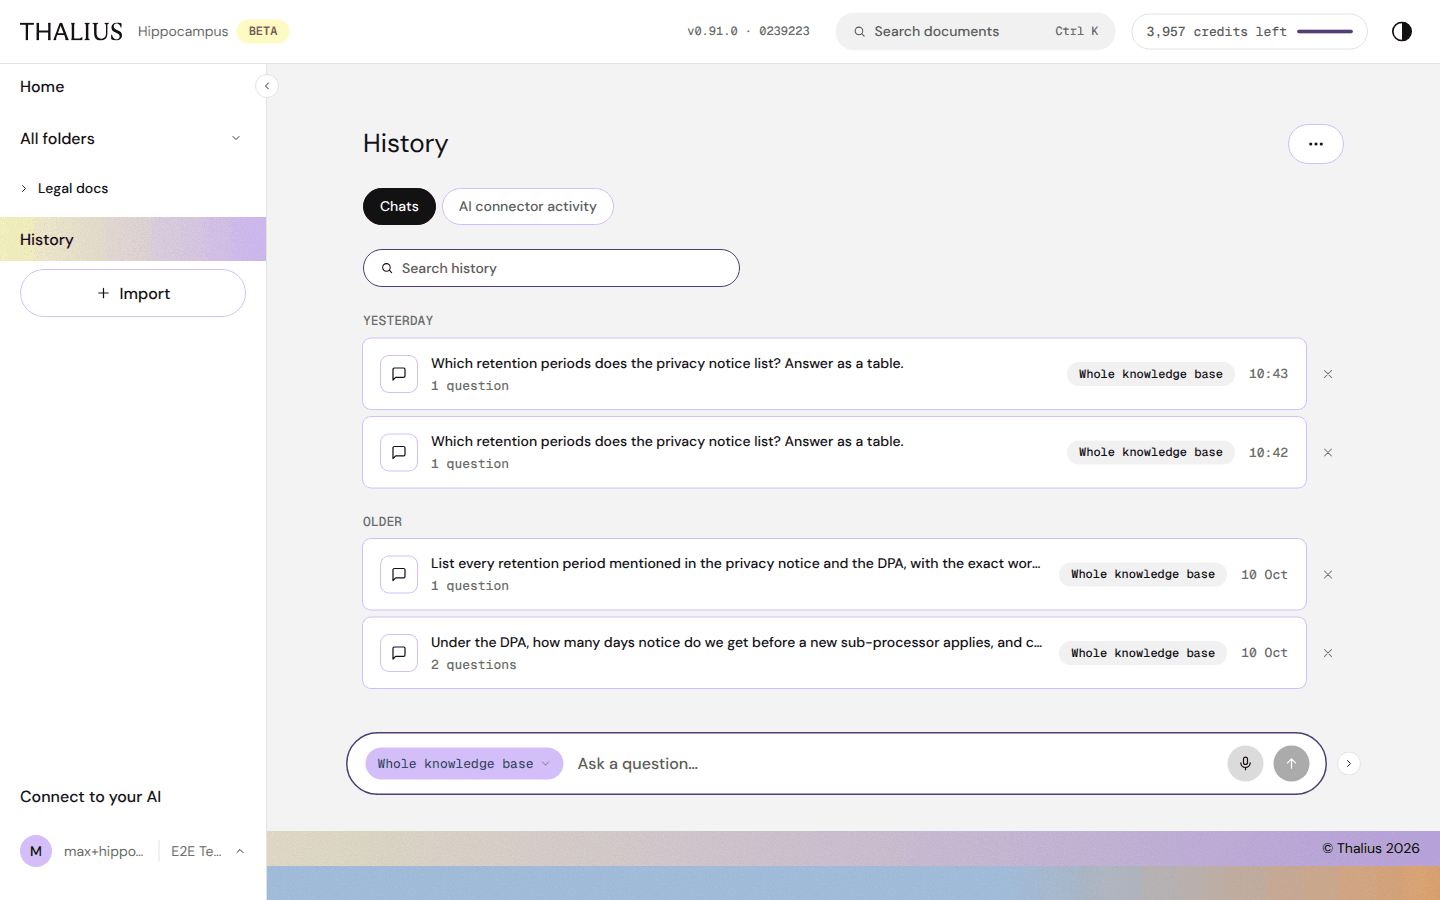Click the THALIUS logo
The image size is (1440, 900).
(x=71, y=32)
